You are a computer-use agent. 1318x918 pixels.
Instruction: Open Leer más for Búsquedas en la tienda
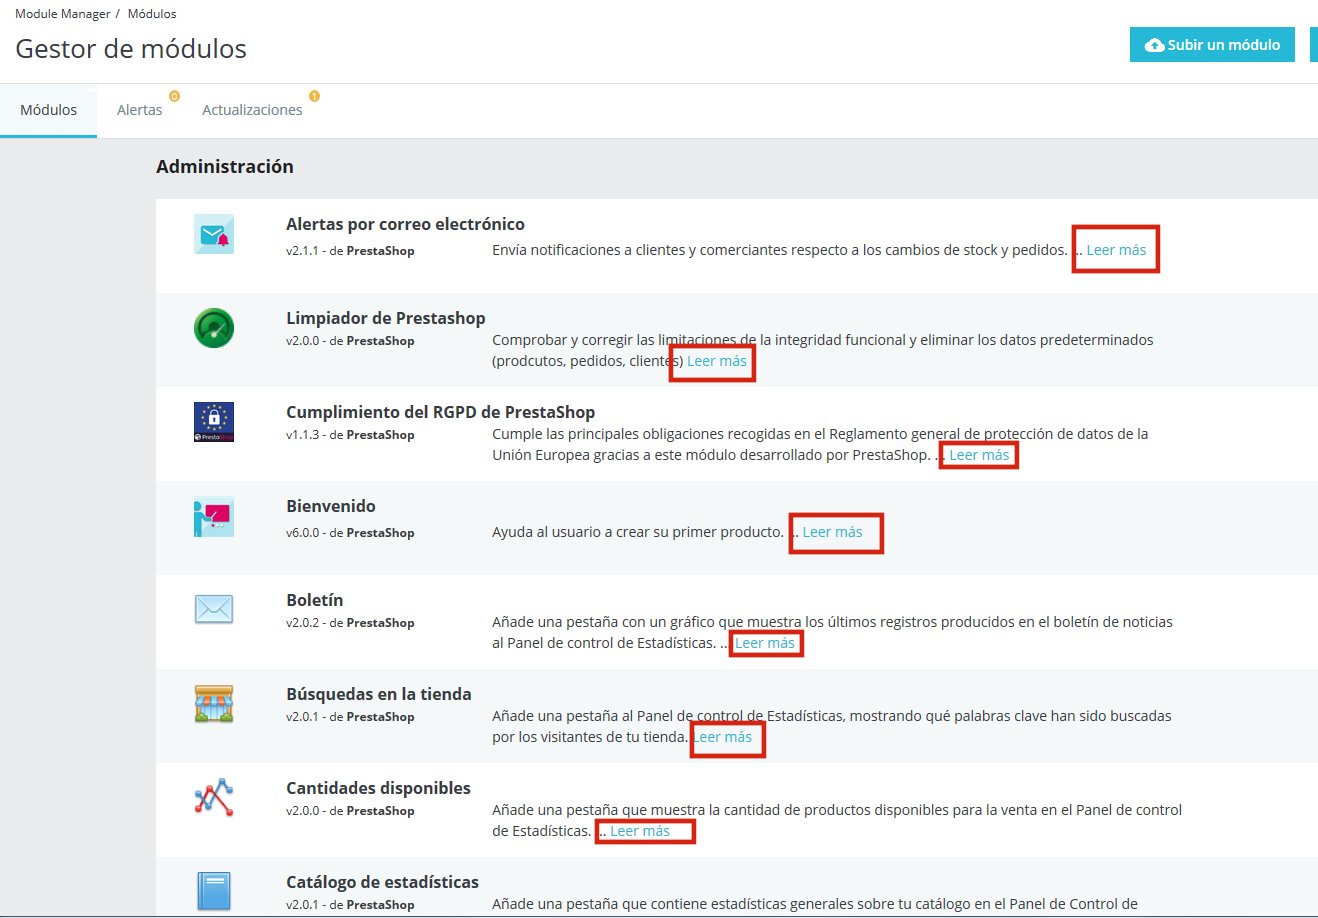pos(722,737)
